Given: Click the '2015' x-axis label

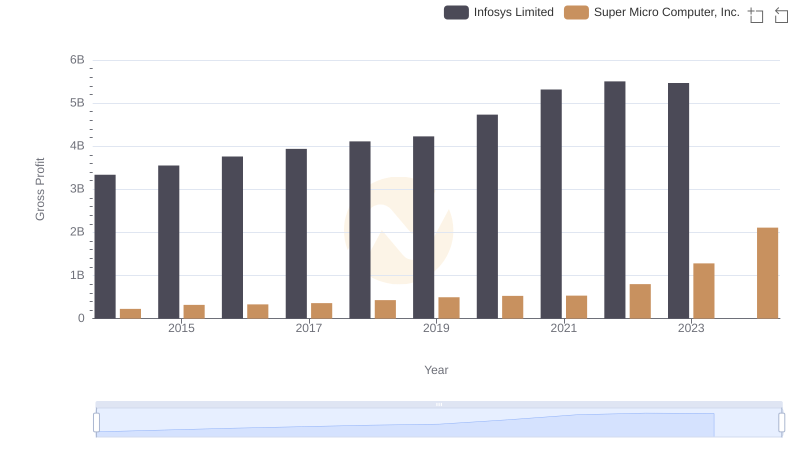Looking at the screenshot, I should click(x=181, y=328).
